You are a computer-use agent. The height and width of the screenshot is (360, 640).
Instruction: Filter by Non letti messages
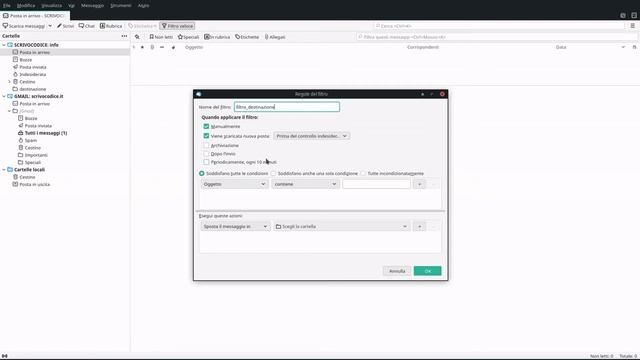click(161, 37)
